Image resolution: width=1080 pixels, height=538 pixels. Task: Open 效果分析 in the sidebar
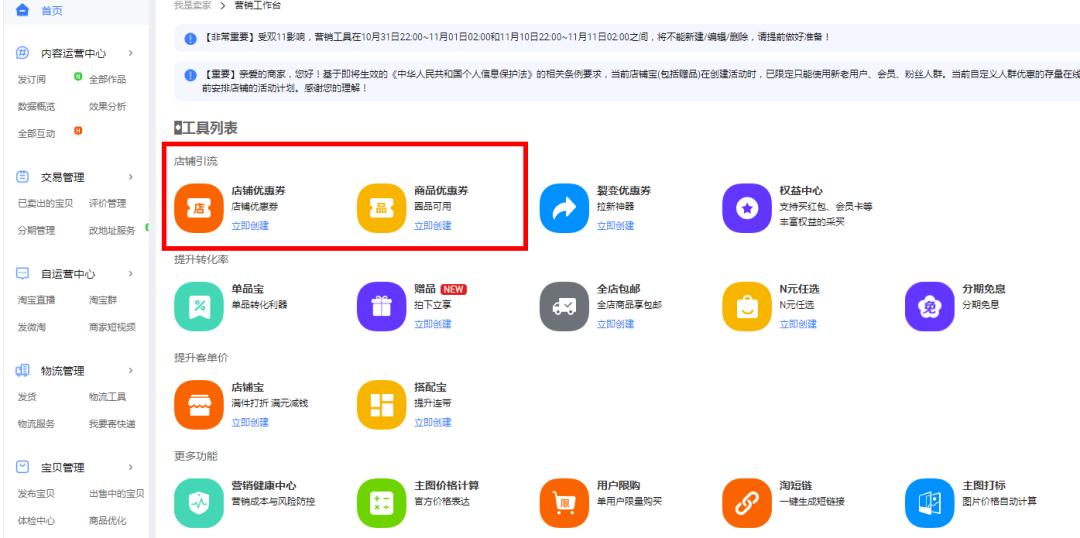pos(107,107)
